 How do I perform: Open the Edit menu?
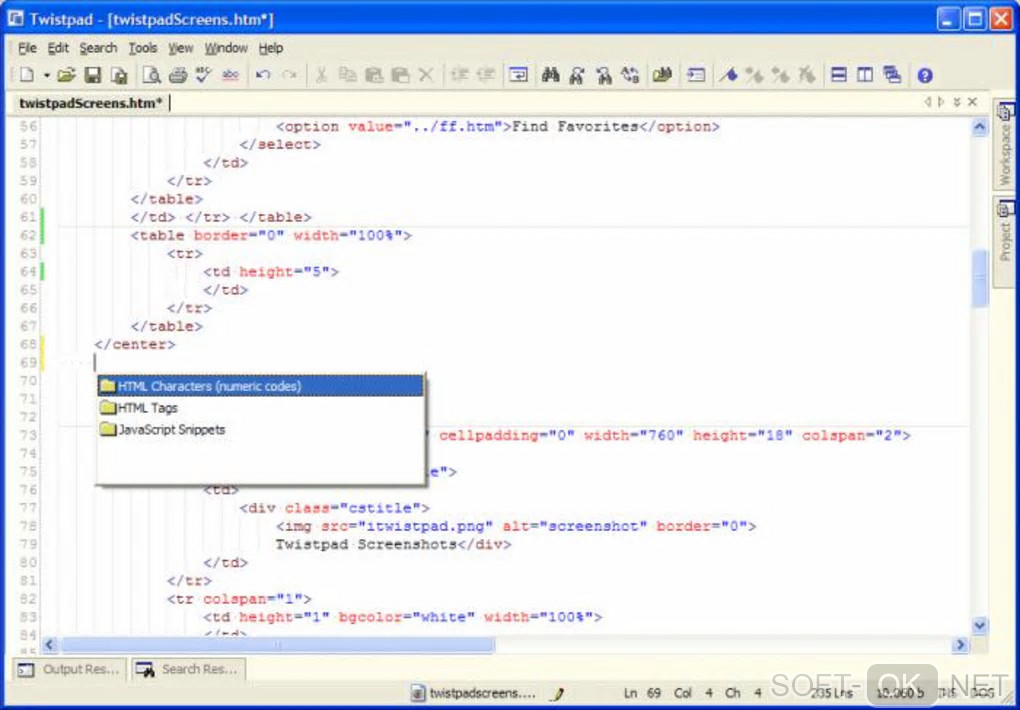point(58,48)
